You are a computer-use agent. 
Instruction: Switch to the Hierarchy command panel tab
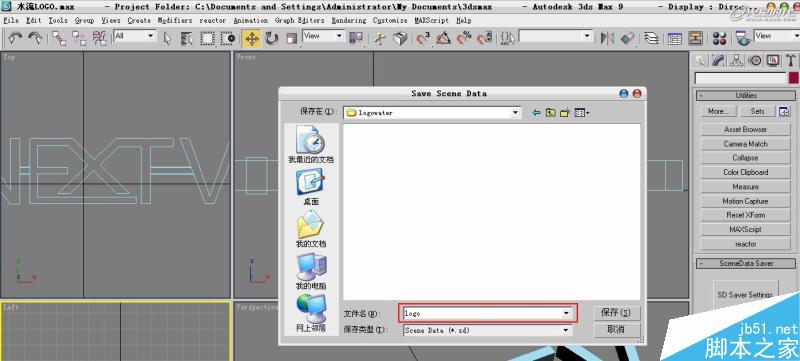(x=736, y=61)
